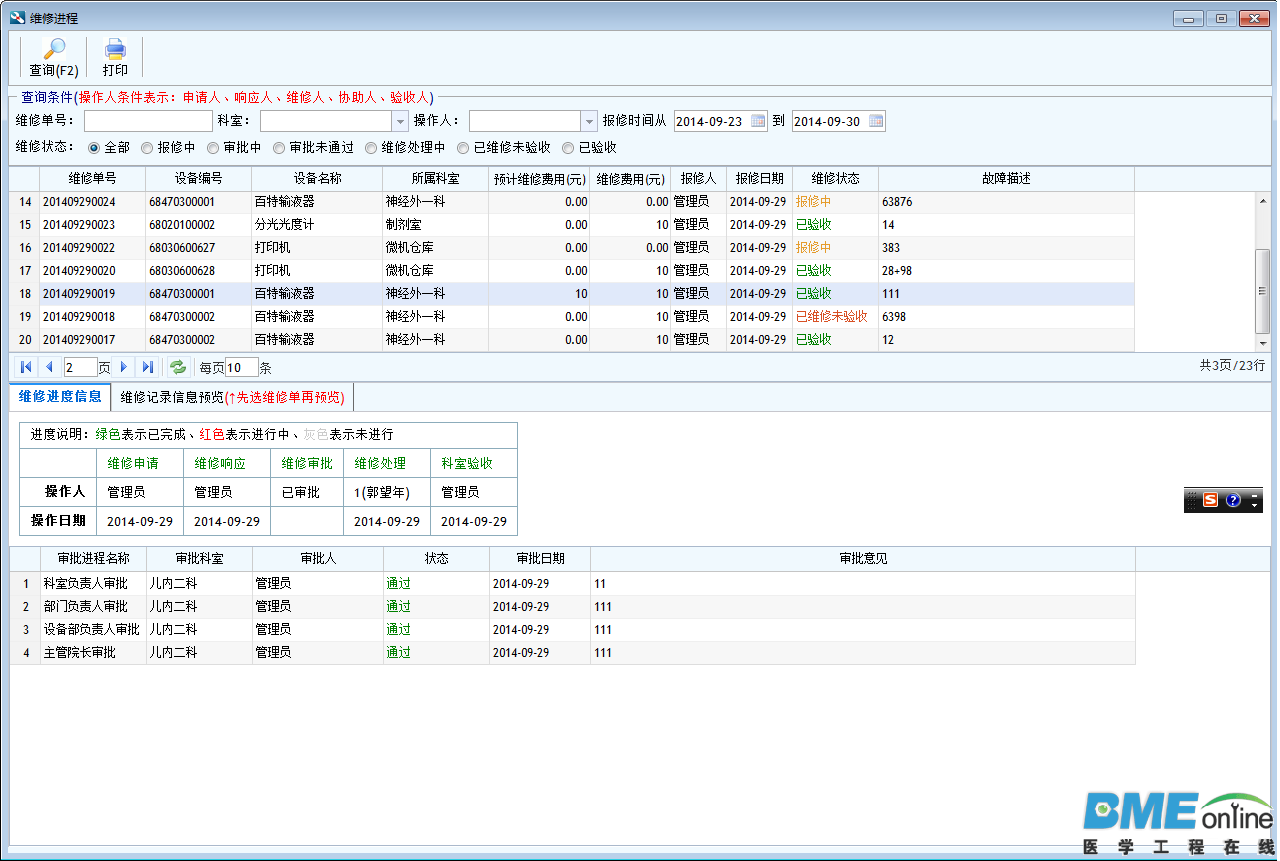This screenshot has height=861, width=1280.
Task: Select row with order 201409290018
Action: 572,316
